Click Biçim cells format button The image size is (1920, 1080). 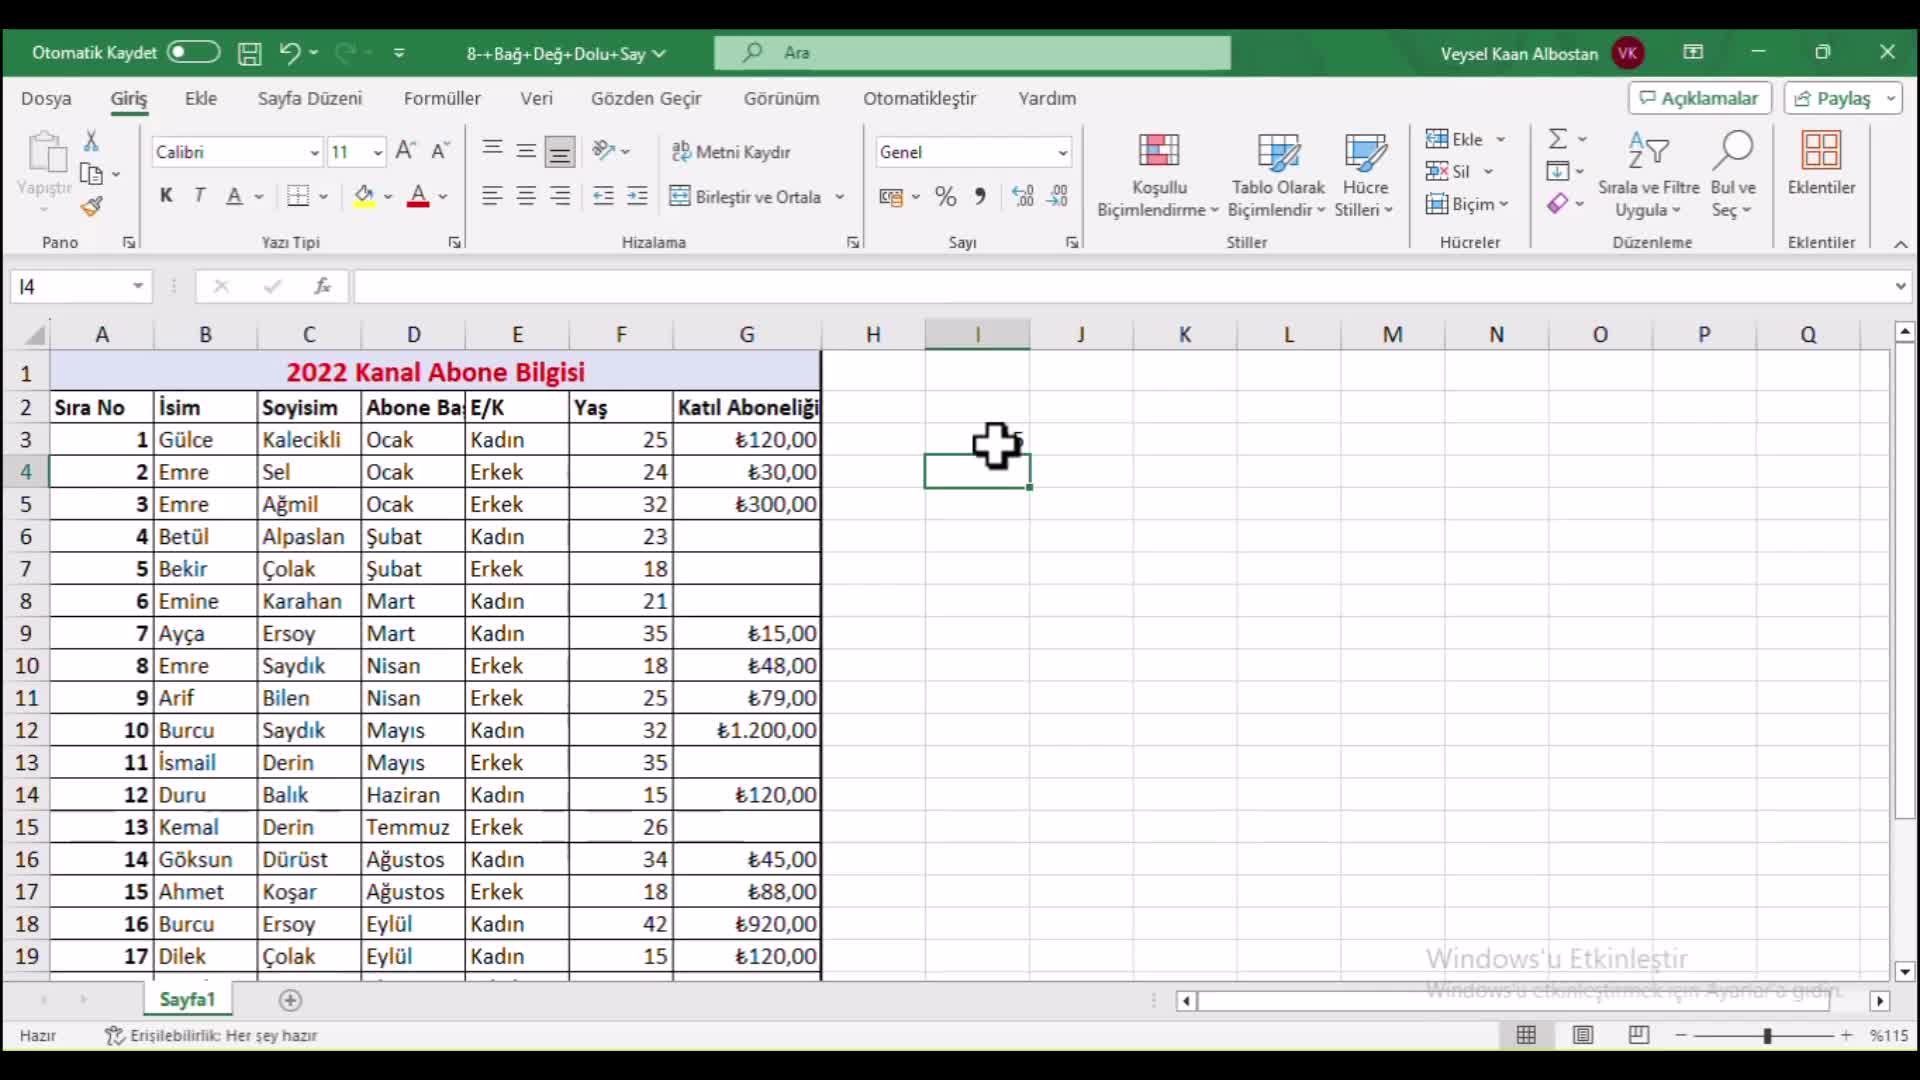pos(1467,204)
